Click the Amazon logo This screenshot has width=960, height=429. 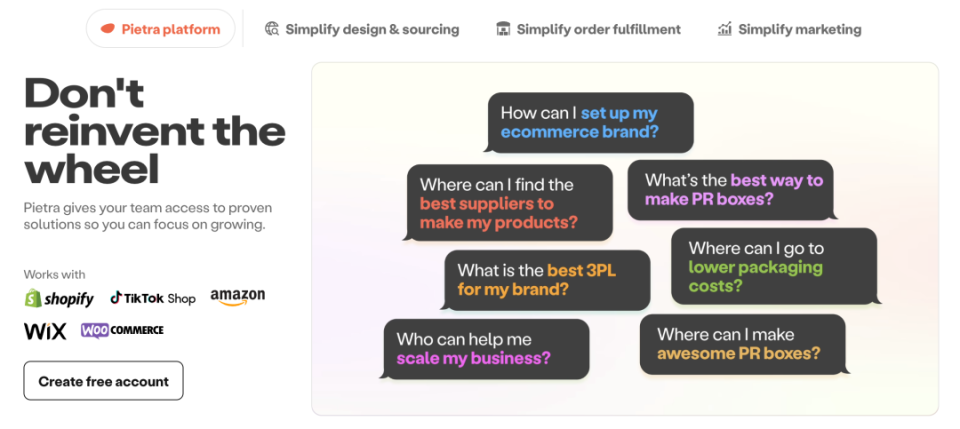pyautogui.click(x=237, y=296)
